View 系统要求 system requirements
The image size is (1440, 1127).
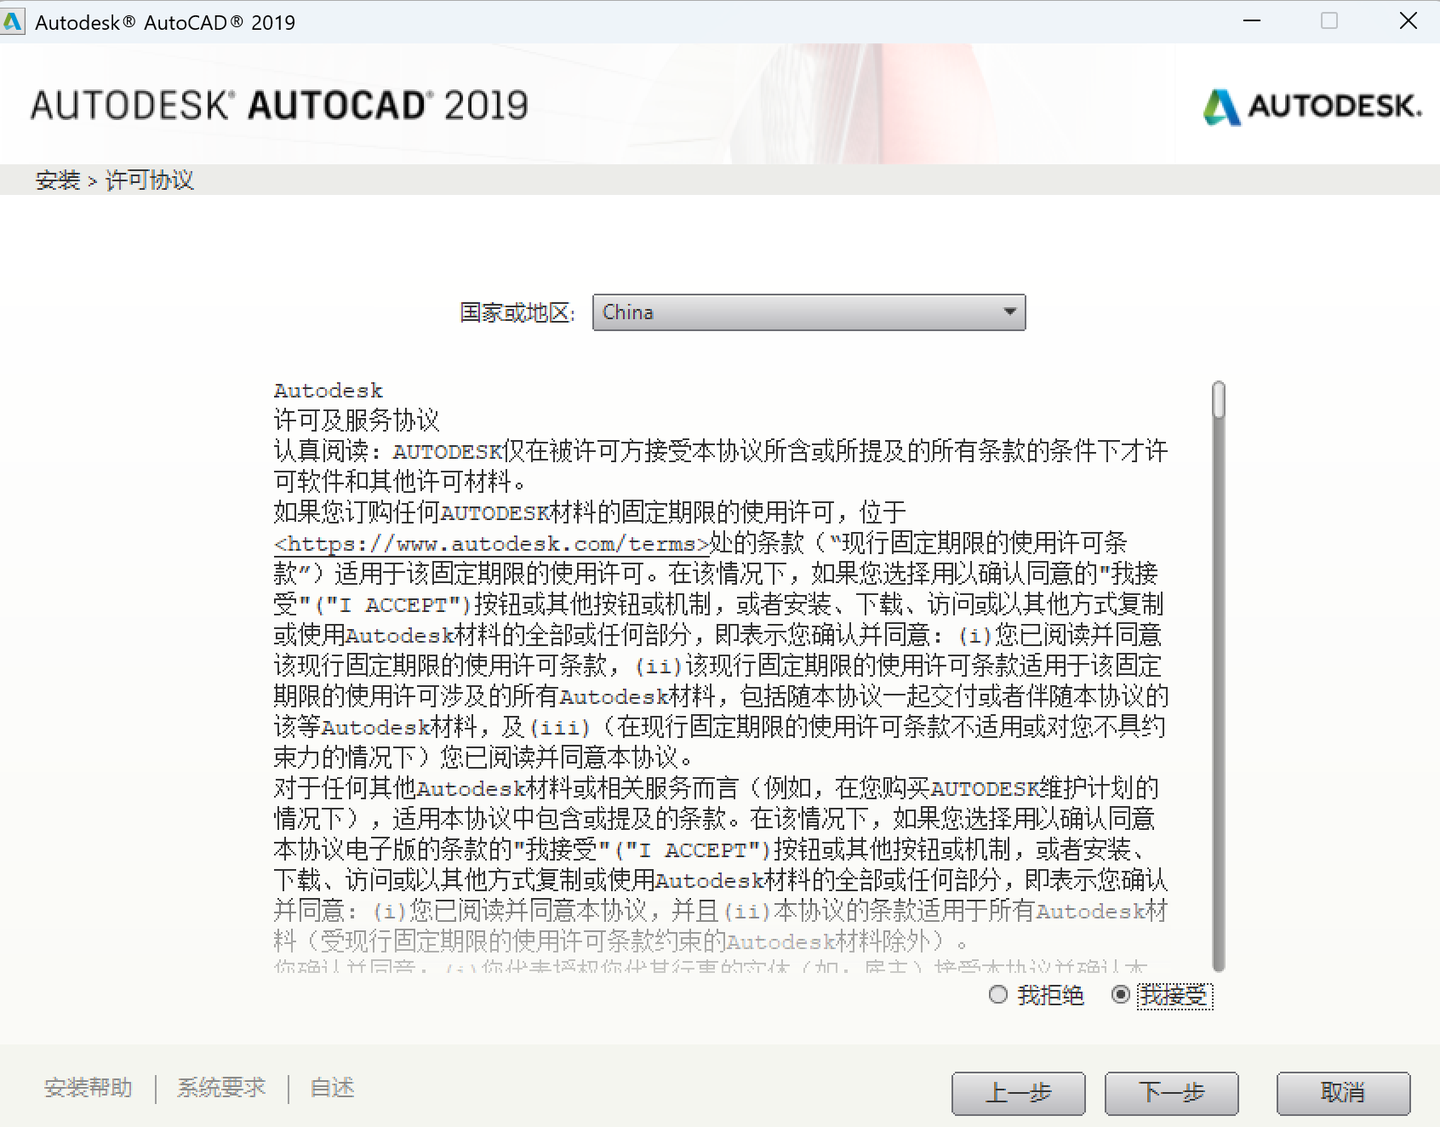[220, 1088]
